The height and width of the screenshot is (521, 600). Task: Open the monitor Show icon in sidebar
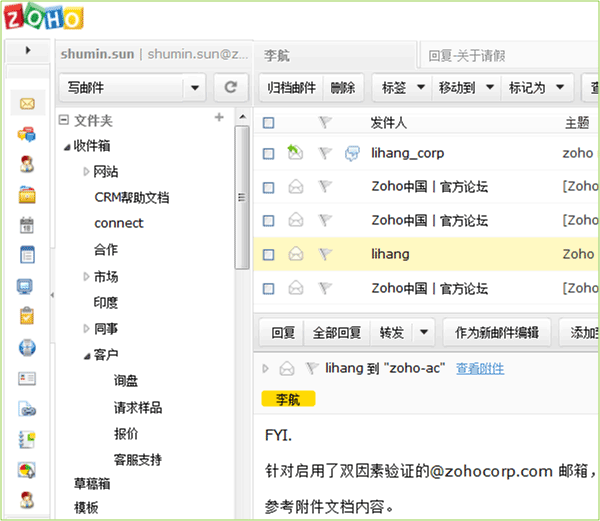click(x=25, y=286)
